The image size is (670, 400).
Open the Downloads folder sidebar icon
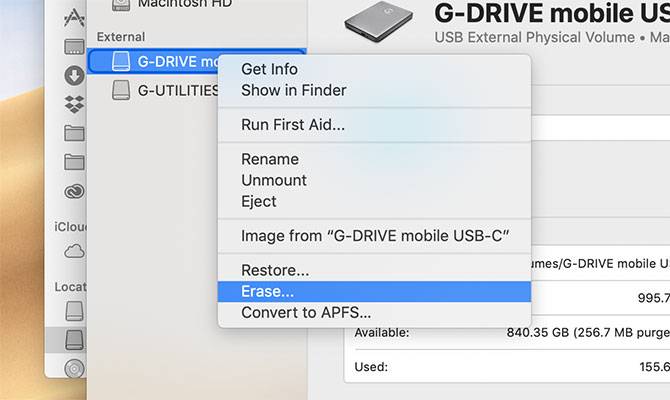pos(74,75)
